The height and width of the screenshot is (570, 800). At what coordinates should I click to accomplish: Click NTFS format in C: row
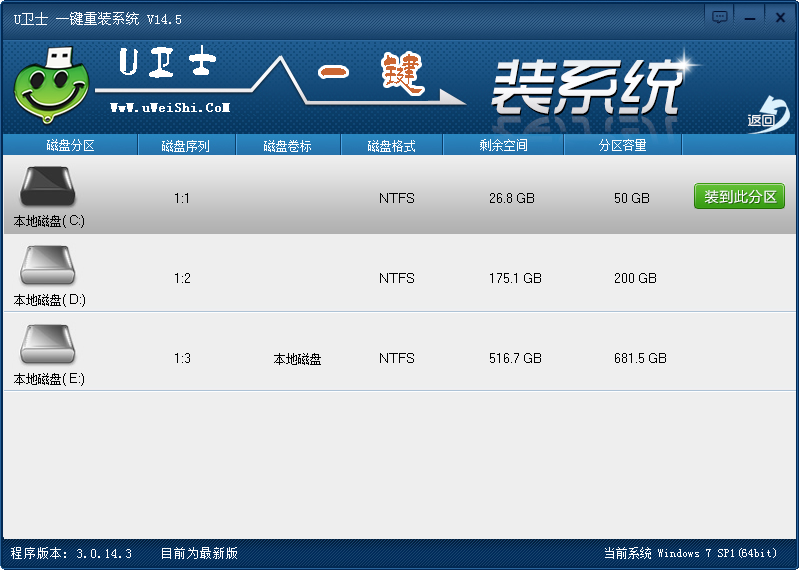396,198
